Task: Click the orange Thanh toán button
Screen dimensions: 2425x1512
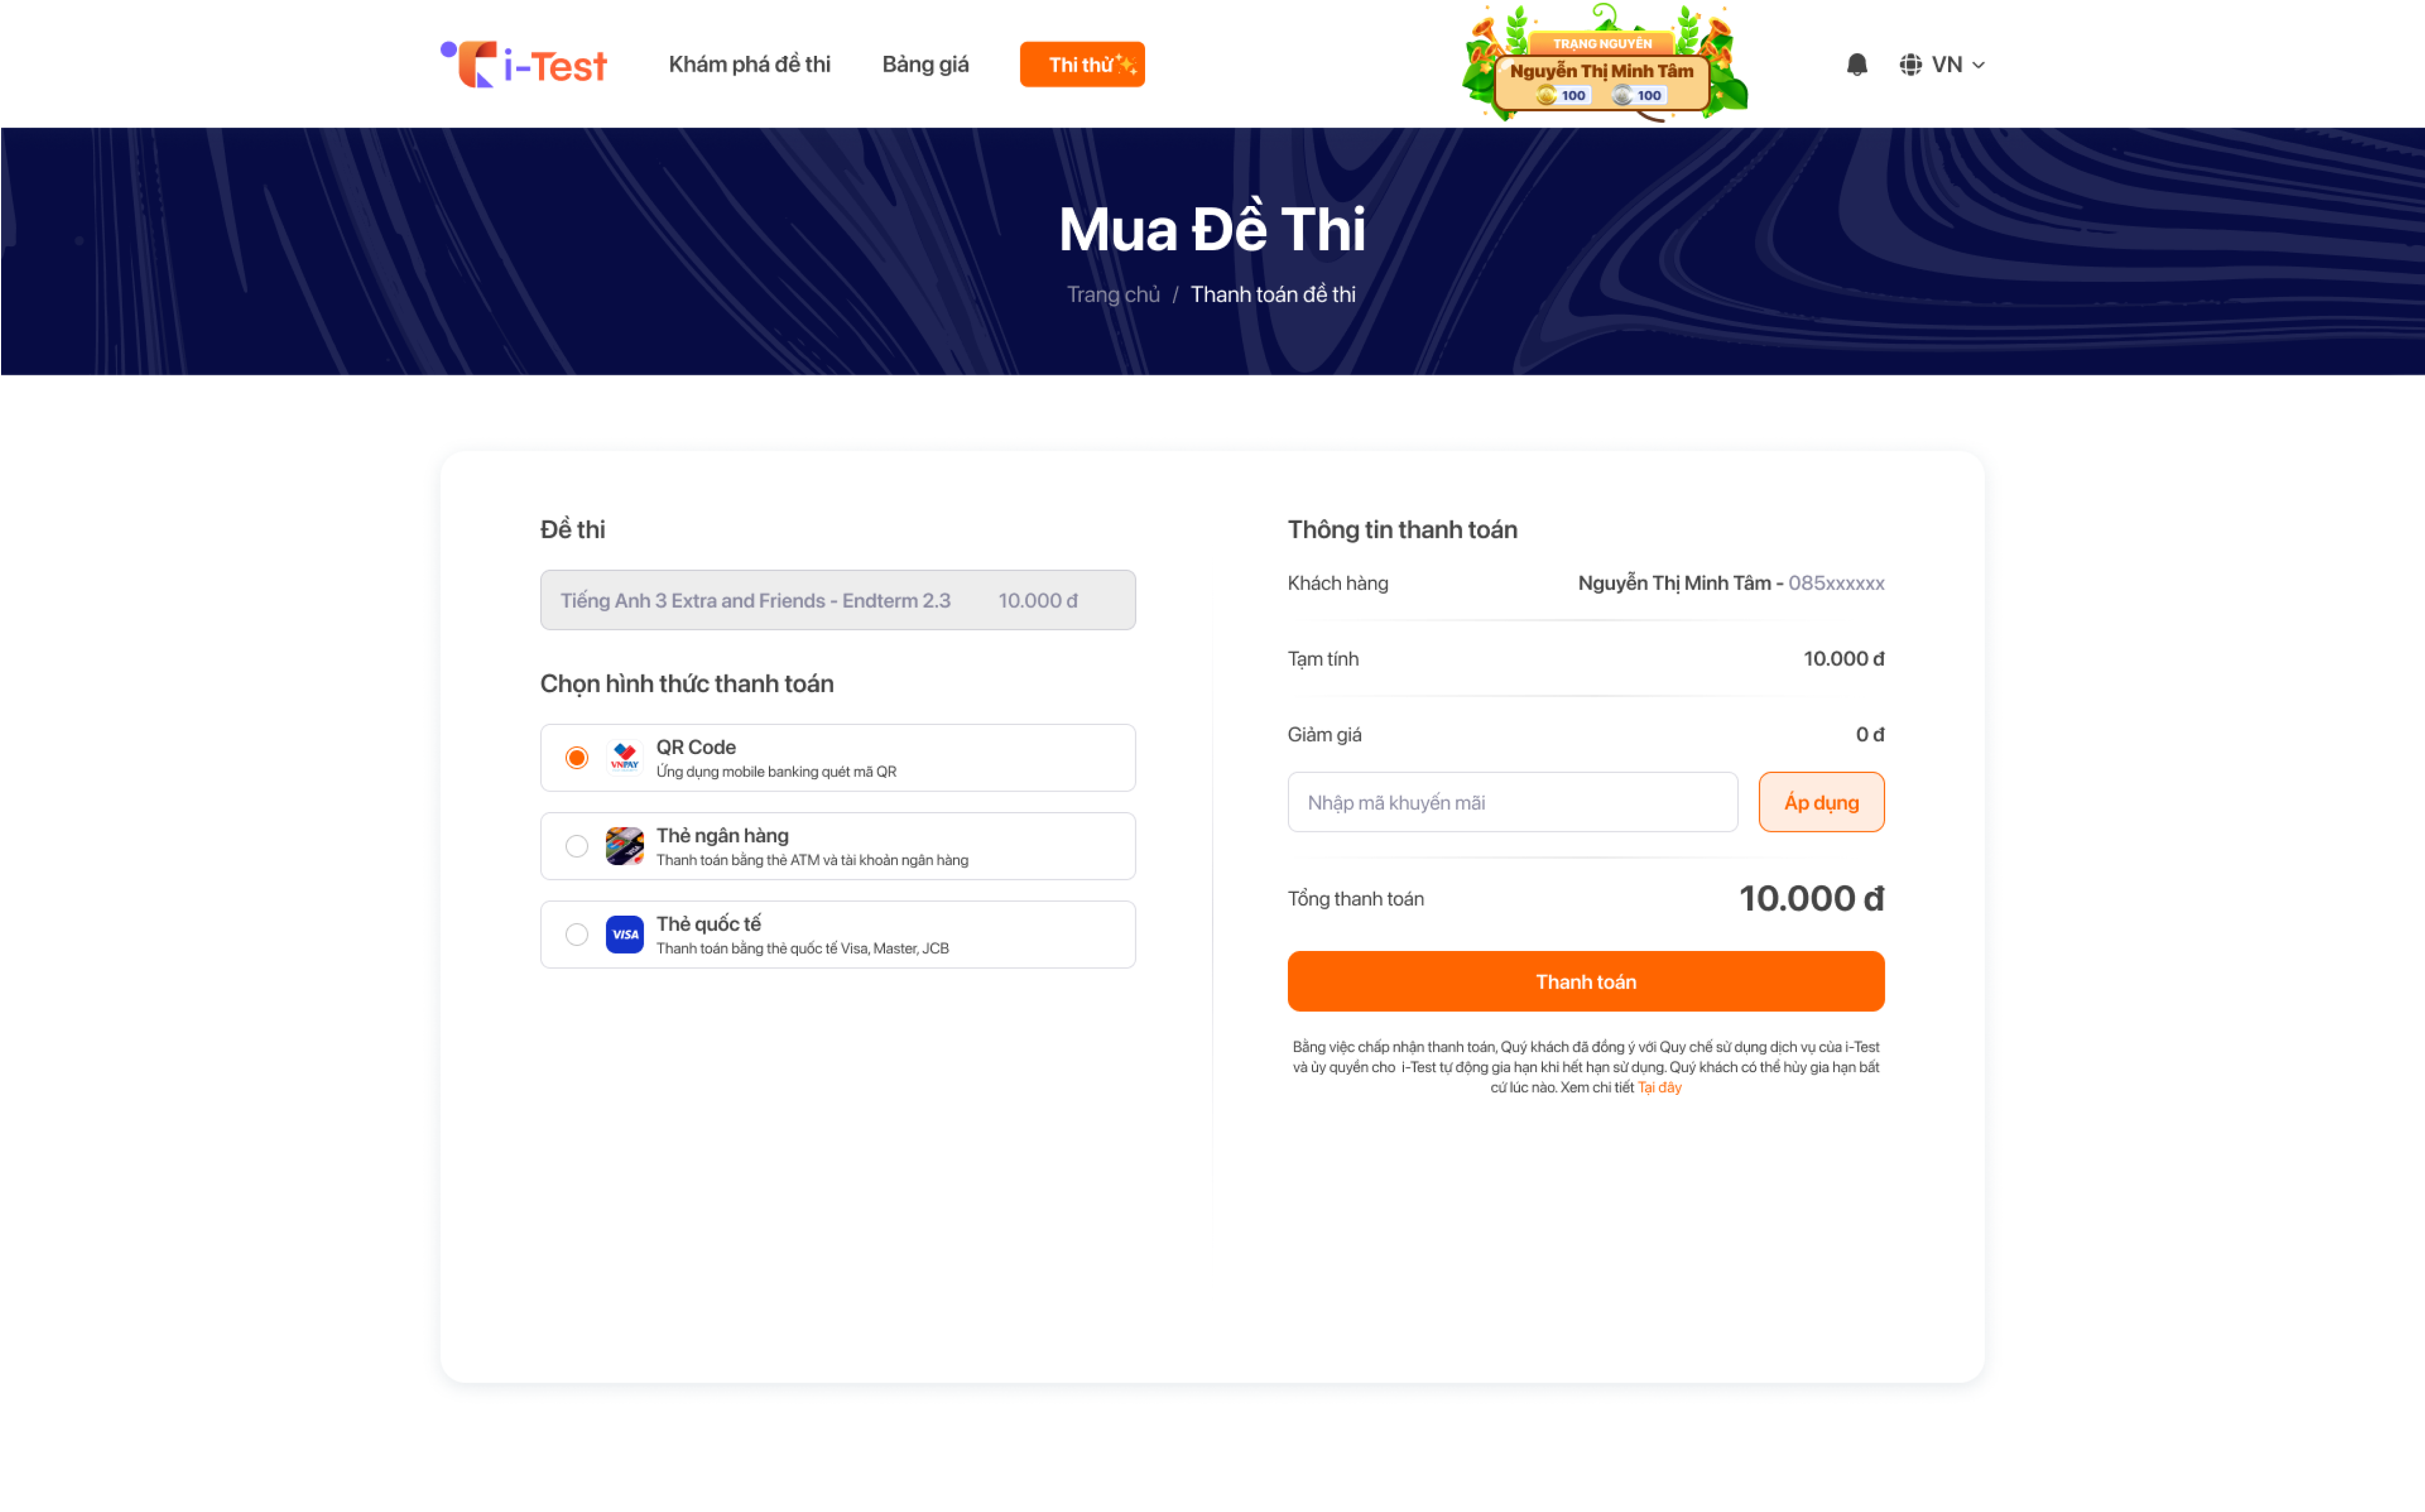Action: [x=1586, y=981]
